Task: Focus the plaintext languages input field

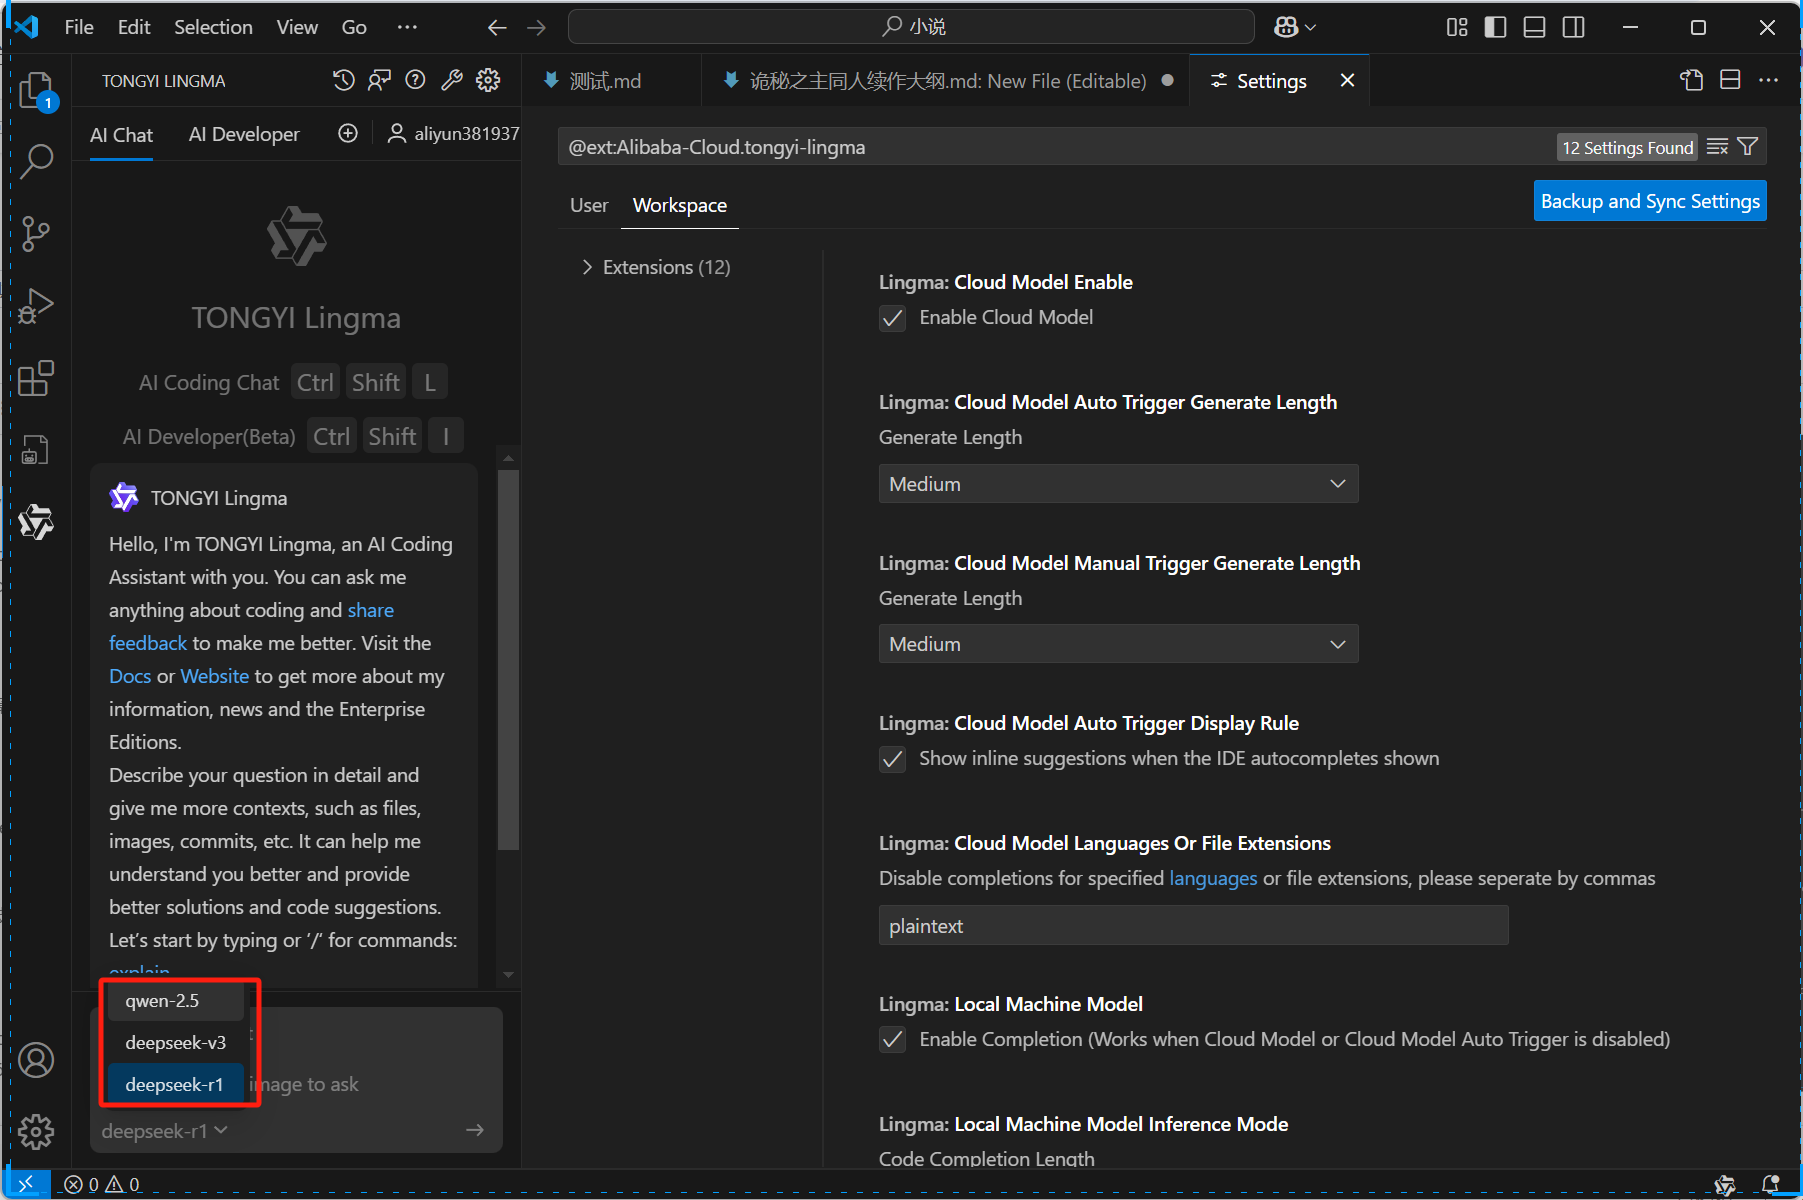Action: (x=1193, y=926)
